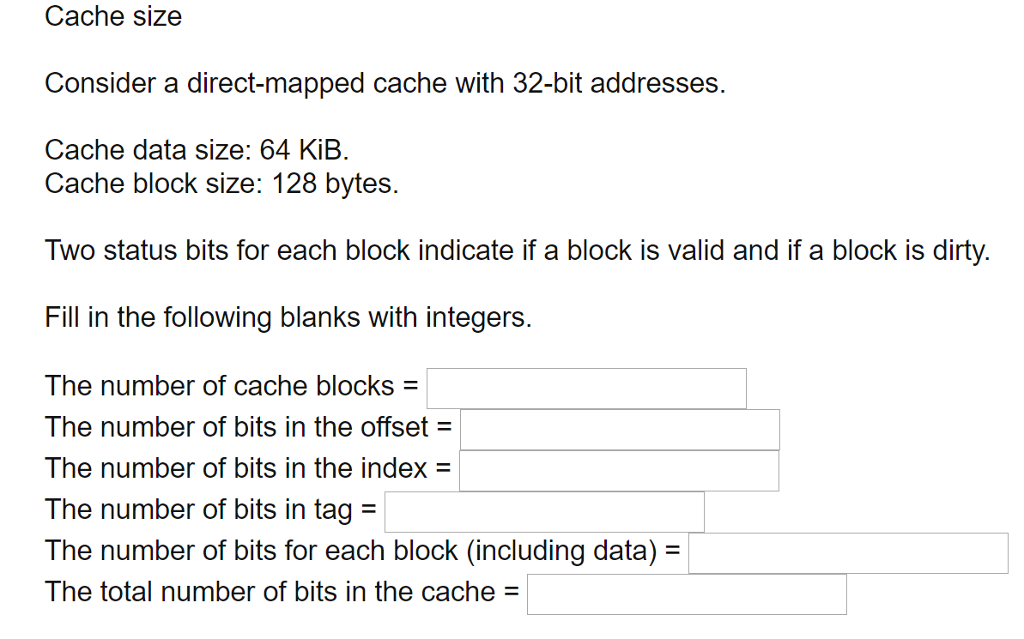This screenshot has width=1024, height=639.
Task: Click the two status bits sentence
Action: click(517, 250)
